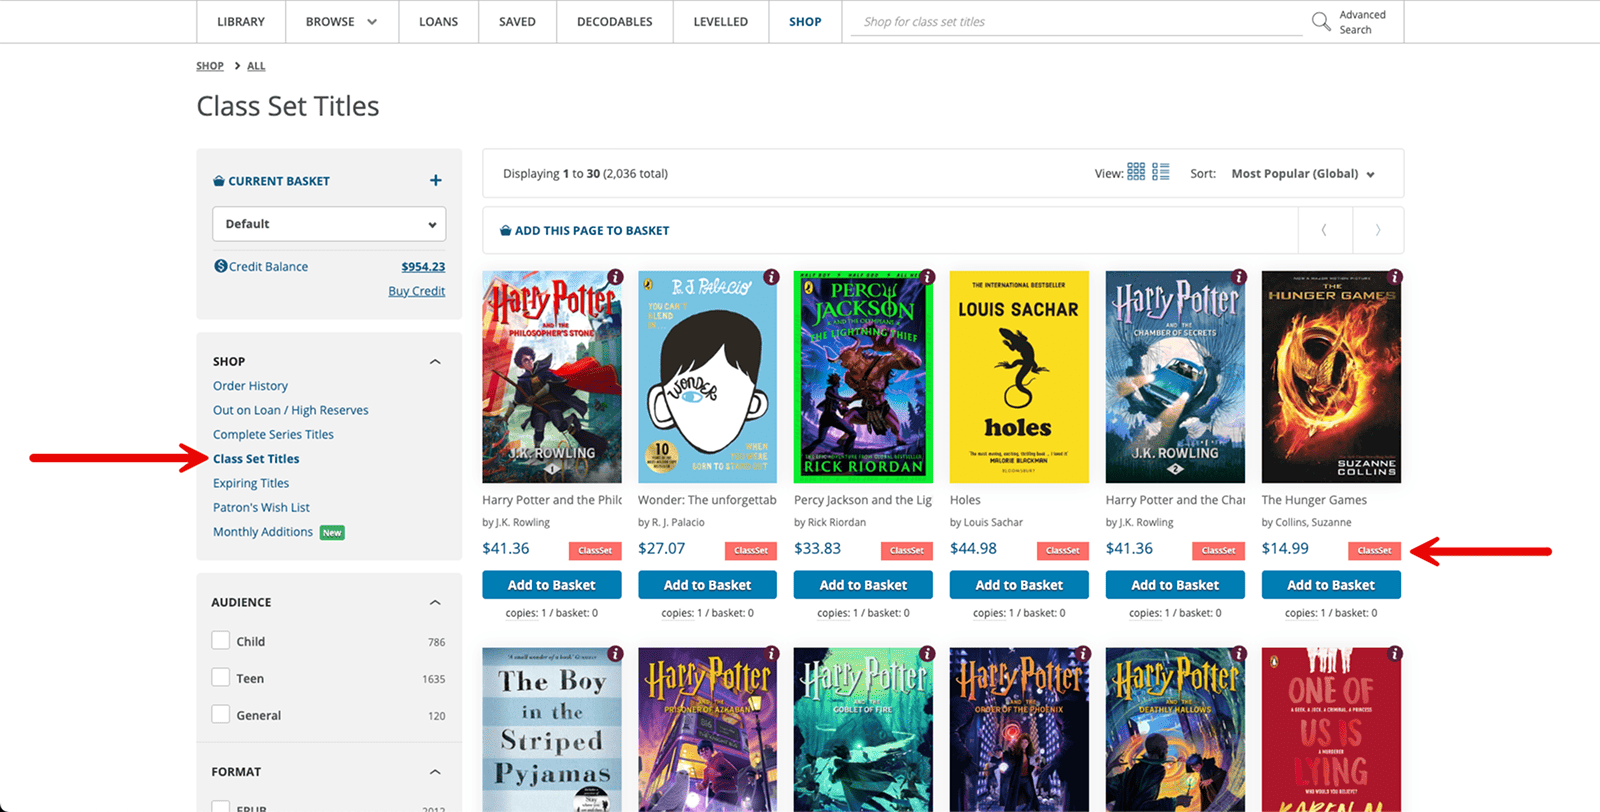The height and width of the screenshot is (812, 1600).
Task: Click Add This Page to Basket
Action: click(585, 230)
